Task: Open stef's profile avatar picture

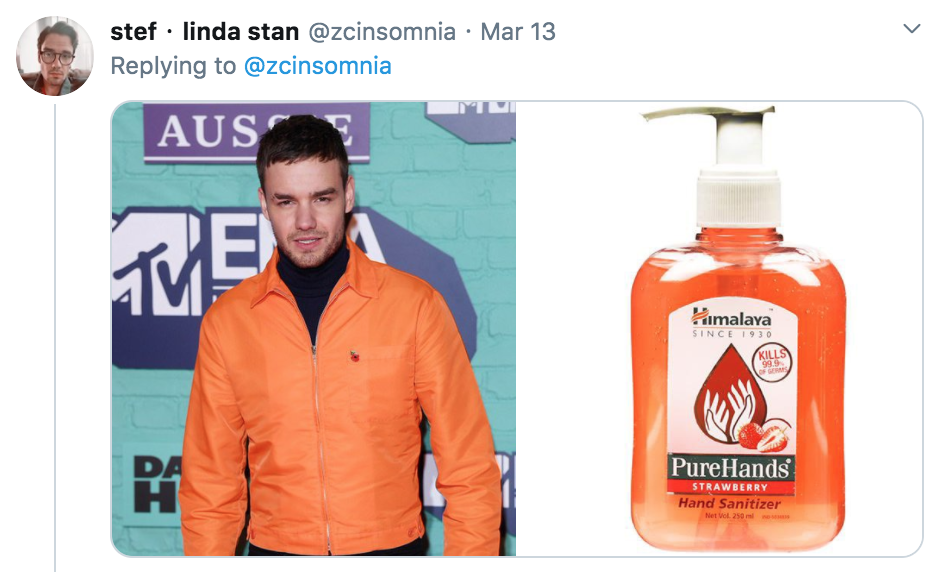Action: pos(55,56)
